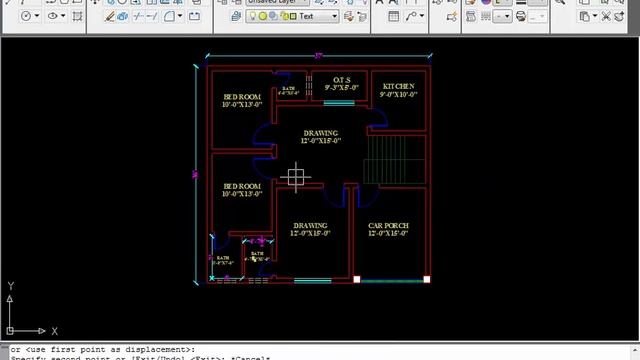This screenshot has width=640, height=360.
Task: Select the pencil edit tool icon
Action: pos(109,16)
